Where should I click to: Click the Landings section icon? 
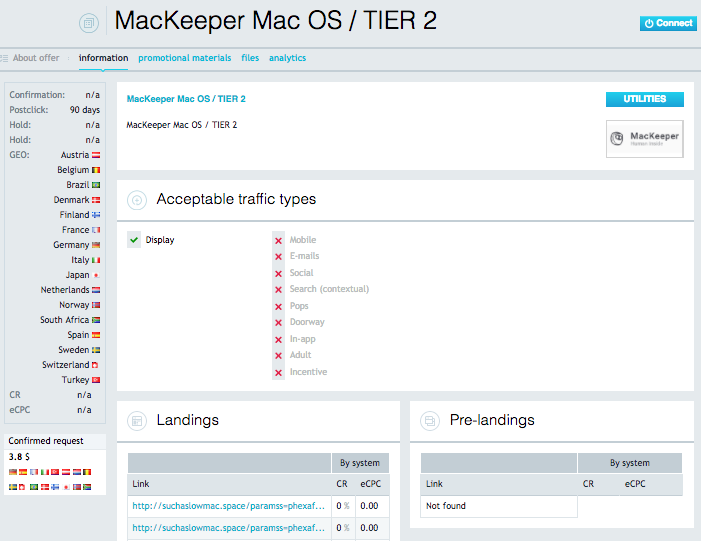point(137,421)
